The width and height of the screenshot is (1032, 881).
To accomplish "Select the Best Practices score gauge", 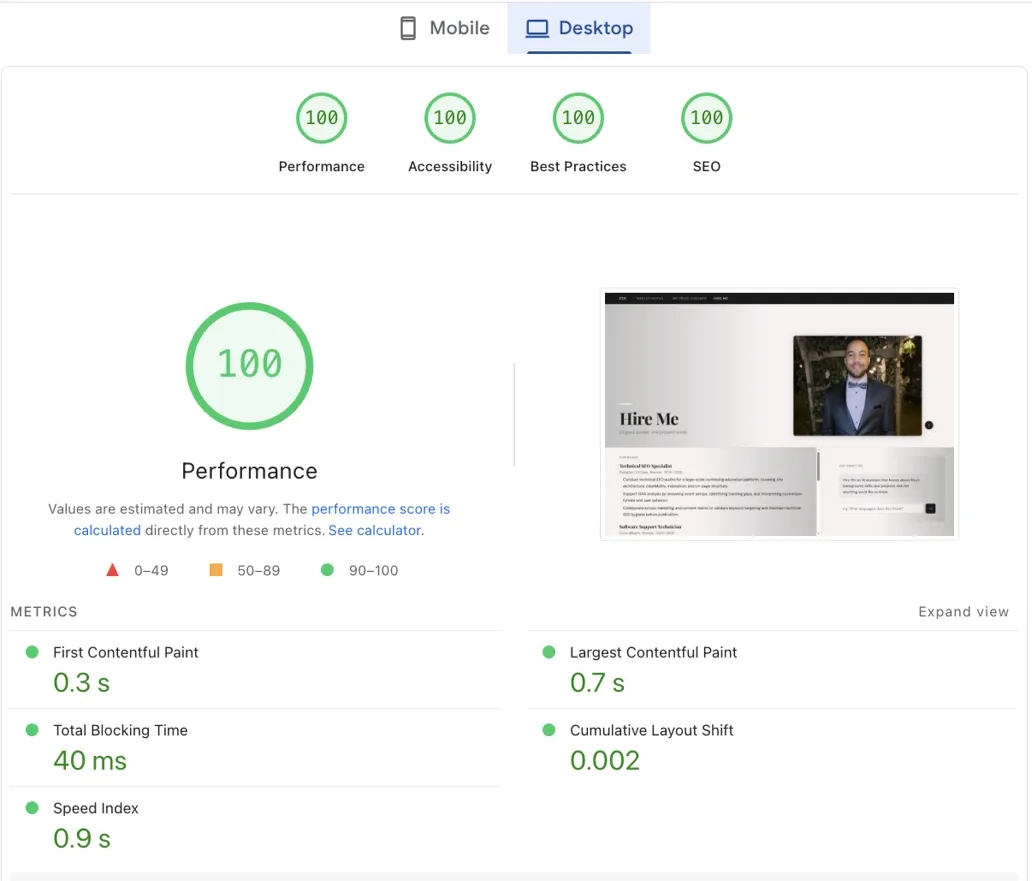I will (x=578, y=117).
